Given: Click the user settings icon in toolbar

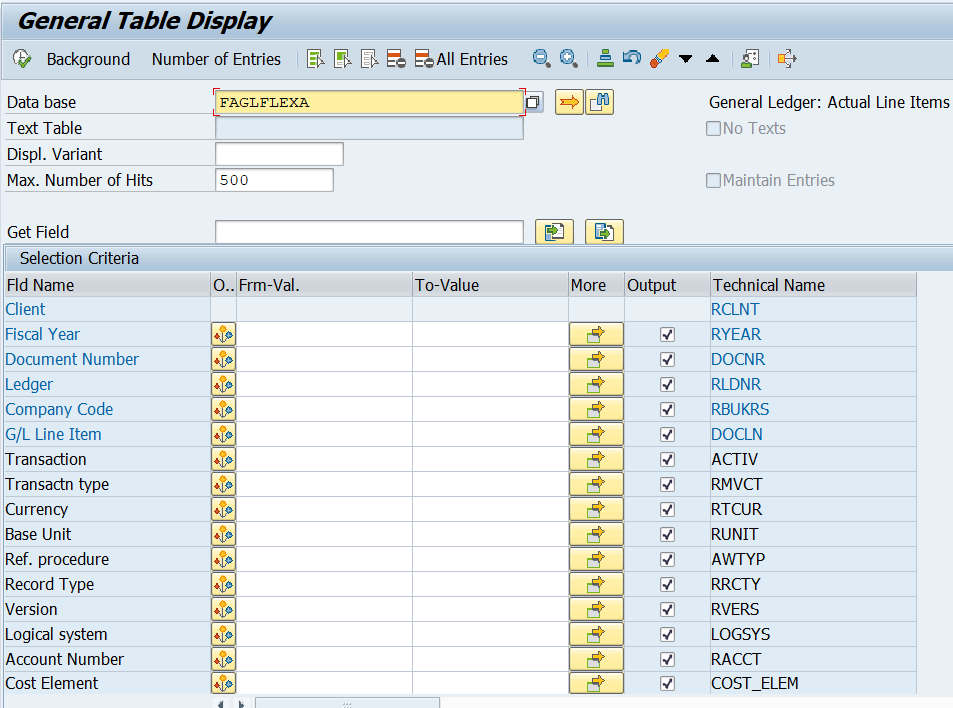Looking at the screenshot, I should click(x=750, y=59).
